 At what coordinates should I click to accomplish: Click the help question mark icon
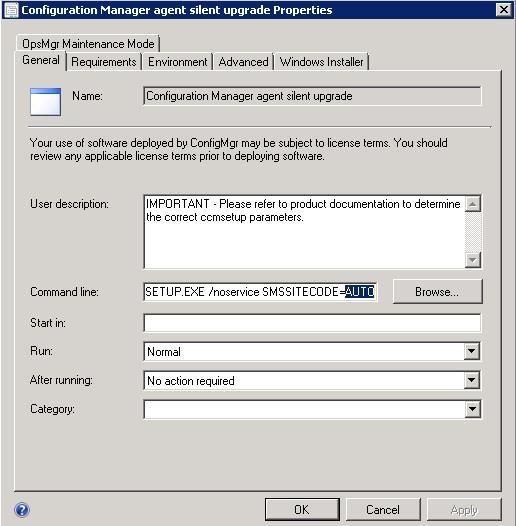[22, 510]
